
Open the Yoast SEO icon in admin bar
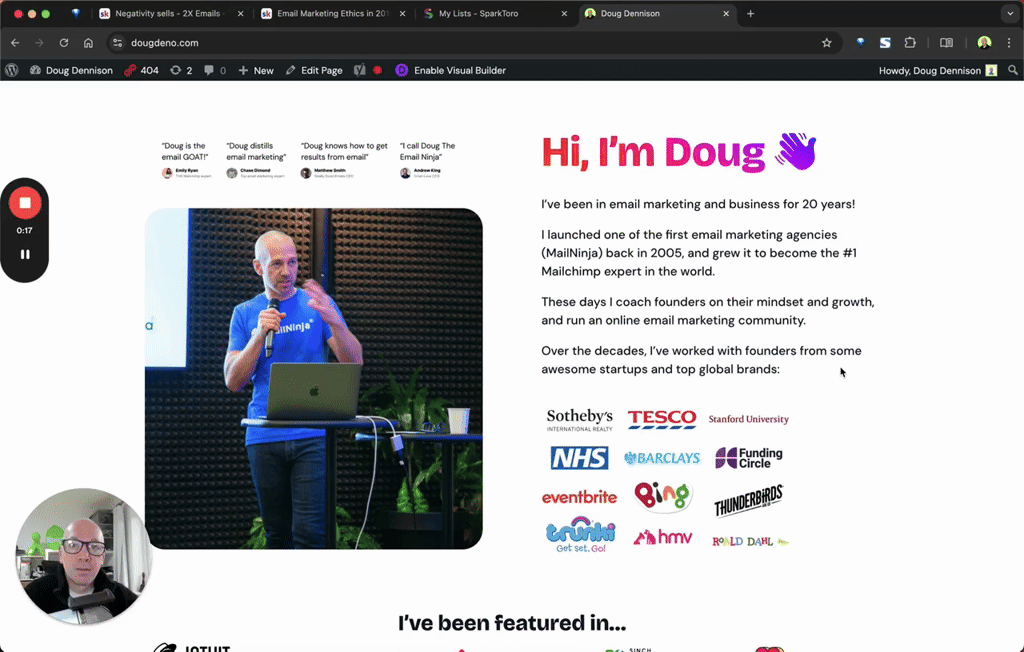(x=360, y=70)
